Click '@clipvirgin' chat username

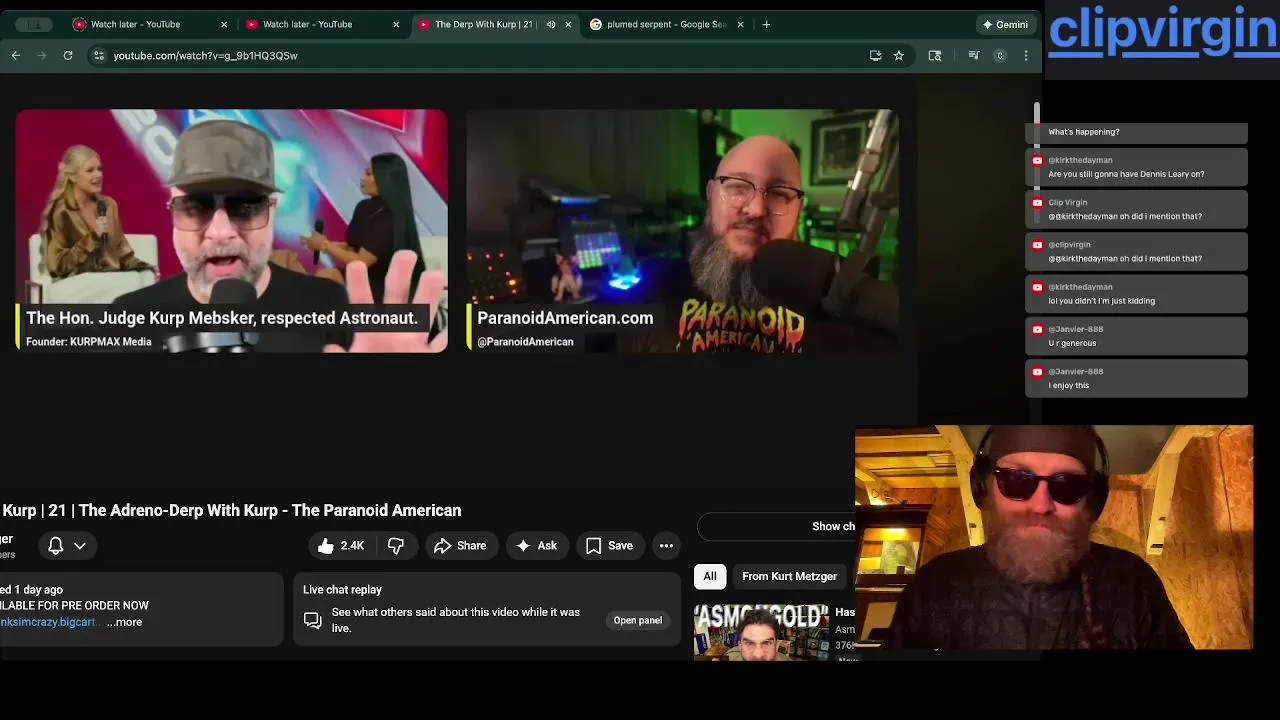coord(1069,244)
